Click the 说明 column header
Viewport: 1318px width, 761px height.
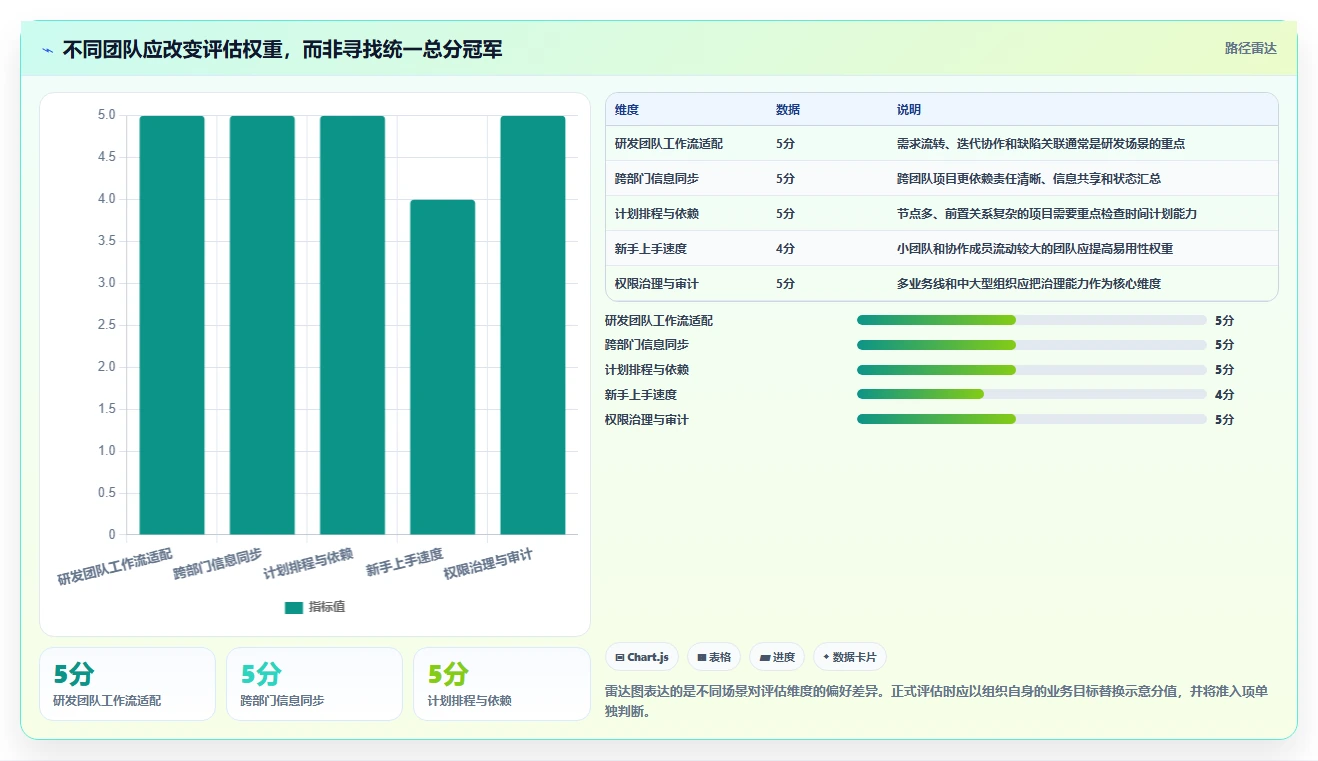tap(909, 110)
